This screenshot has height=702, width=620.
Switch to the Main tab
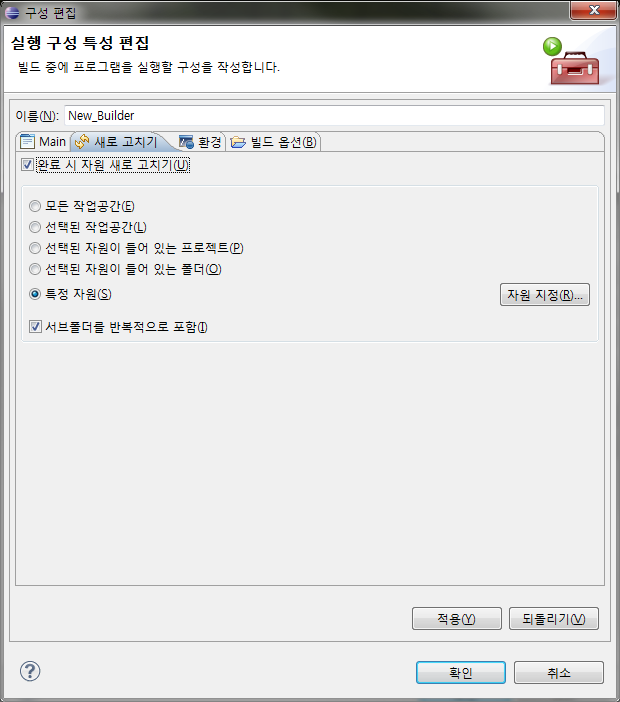click(44, 142)
